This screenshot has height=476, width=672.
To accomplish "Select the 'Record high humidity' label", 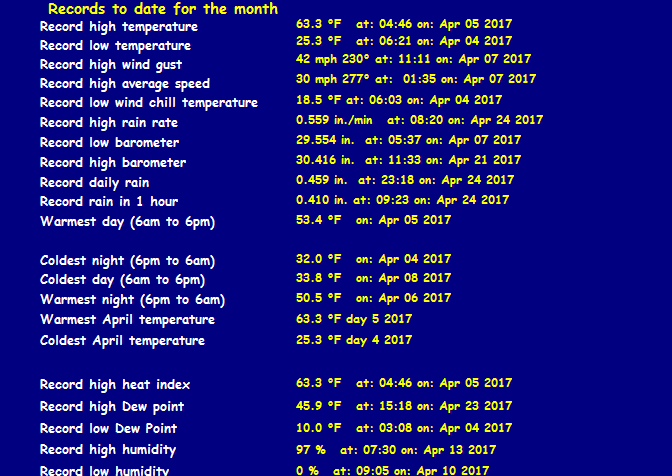I will (x=108, y=450).
